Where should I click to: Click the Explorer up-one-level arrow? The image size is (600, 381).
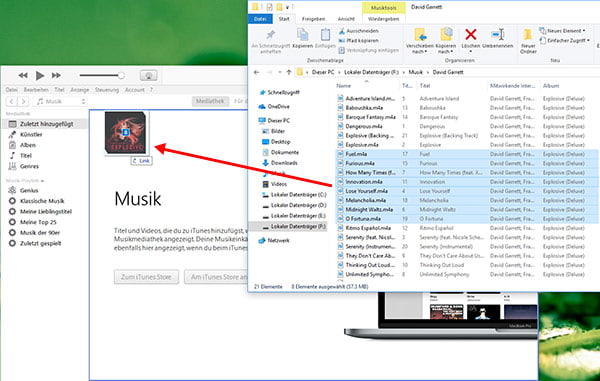289,72
